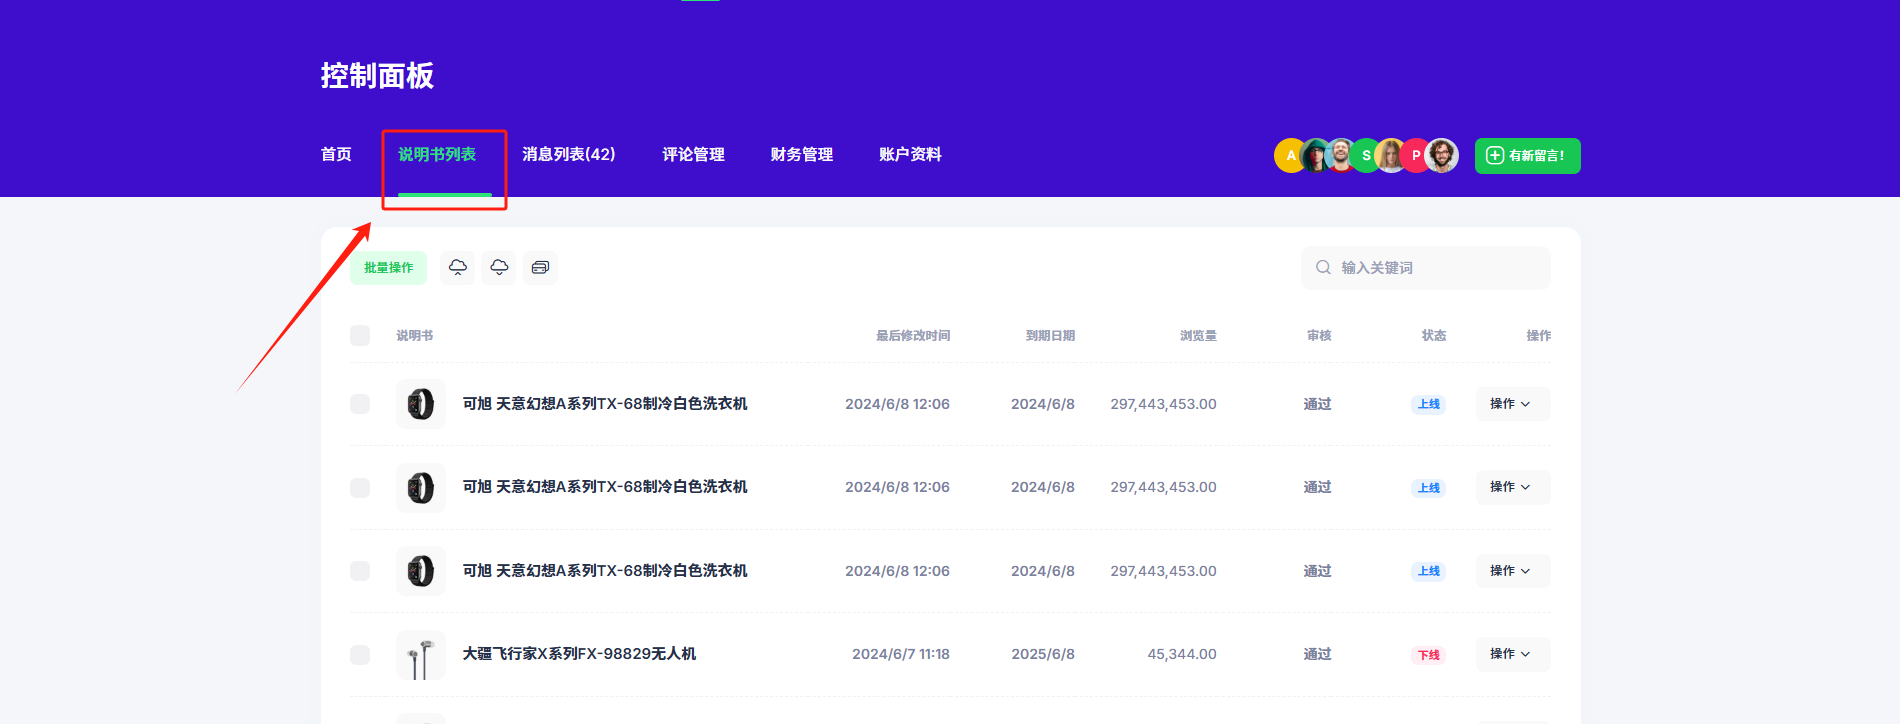Viewport: 1900px width, 724px height.
Task: Go to the 财务管理 tab
Action: click(801, 154)
